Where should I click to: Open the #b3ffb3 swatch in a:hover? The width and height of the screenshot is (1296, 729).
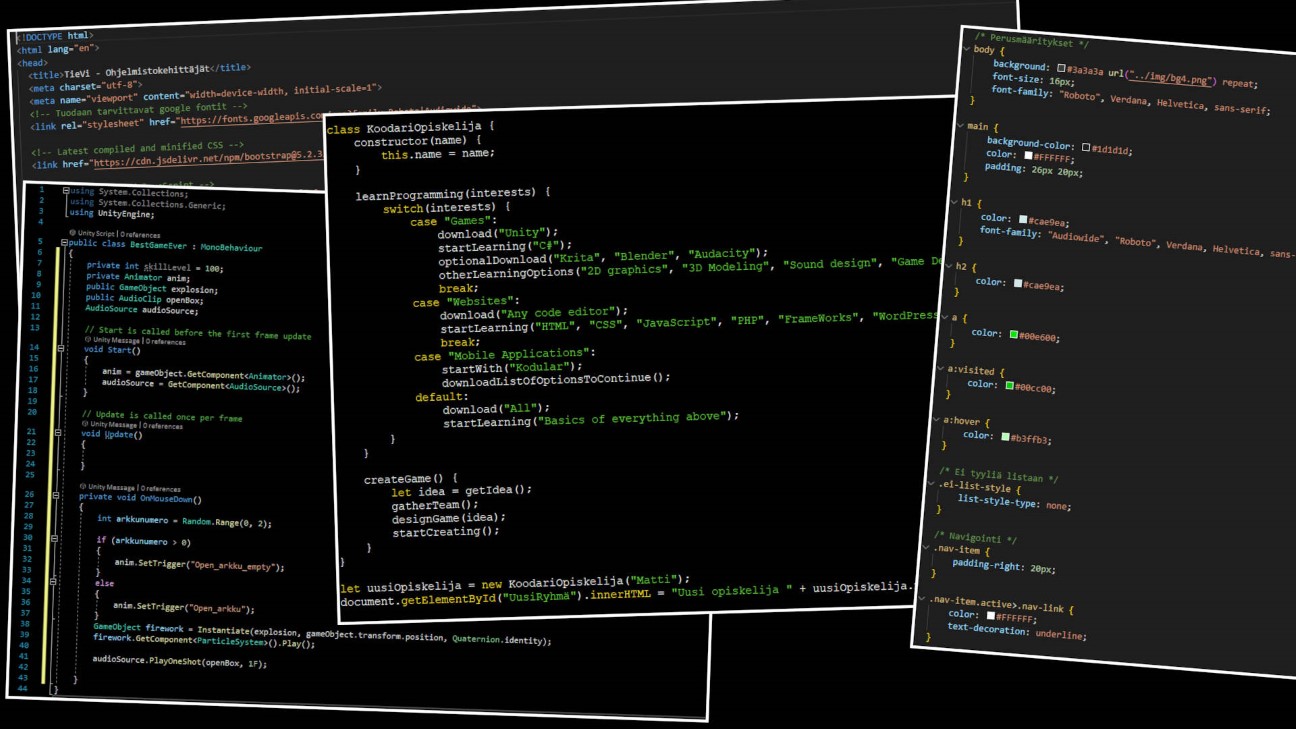point(1005,437)
